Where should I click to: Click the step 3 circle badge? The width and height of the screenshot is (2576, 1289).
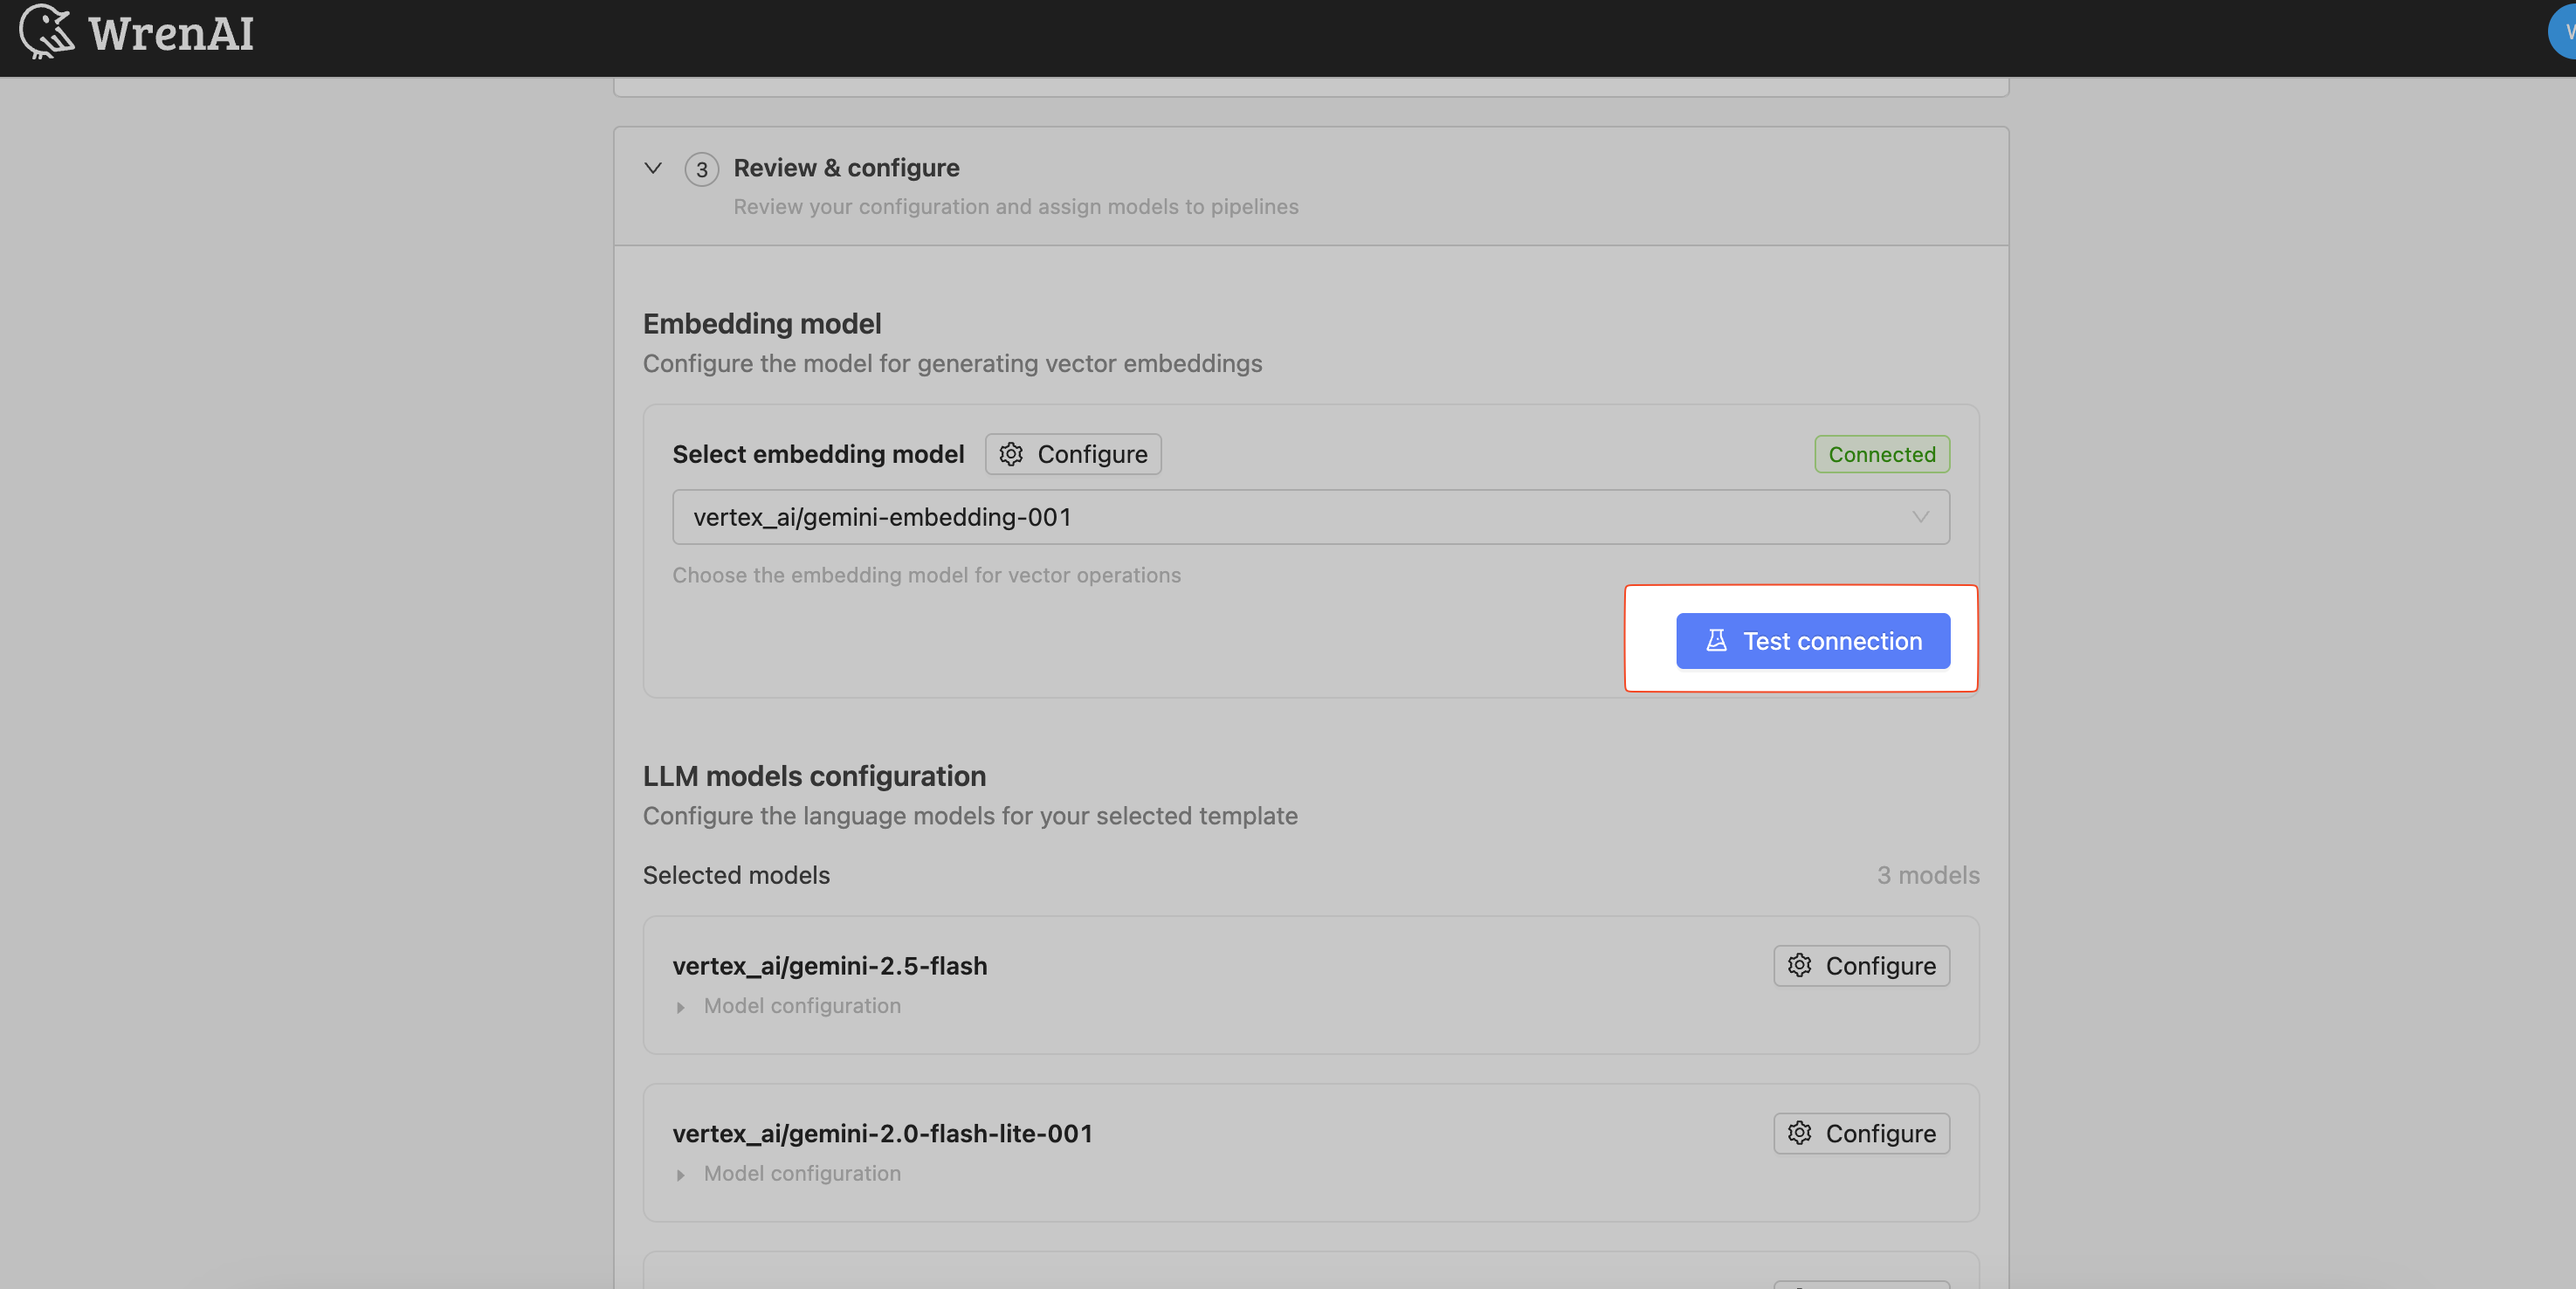pos(702,169)
